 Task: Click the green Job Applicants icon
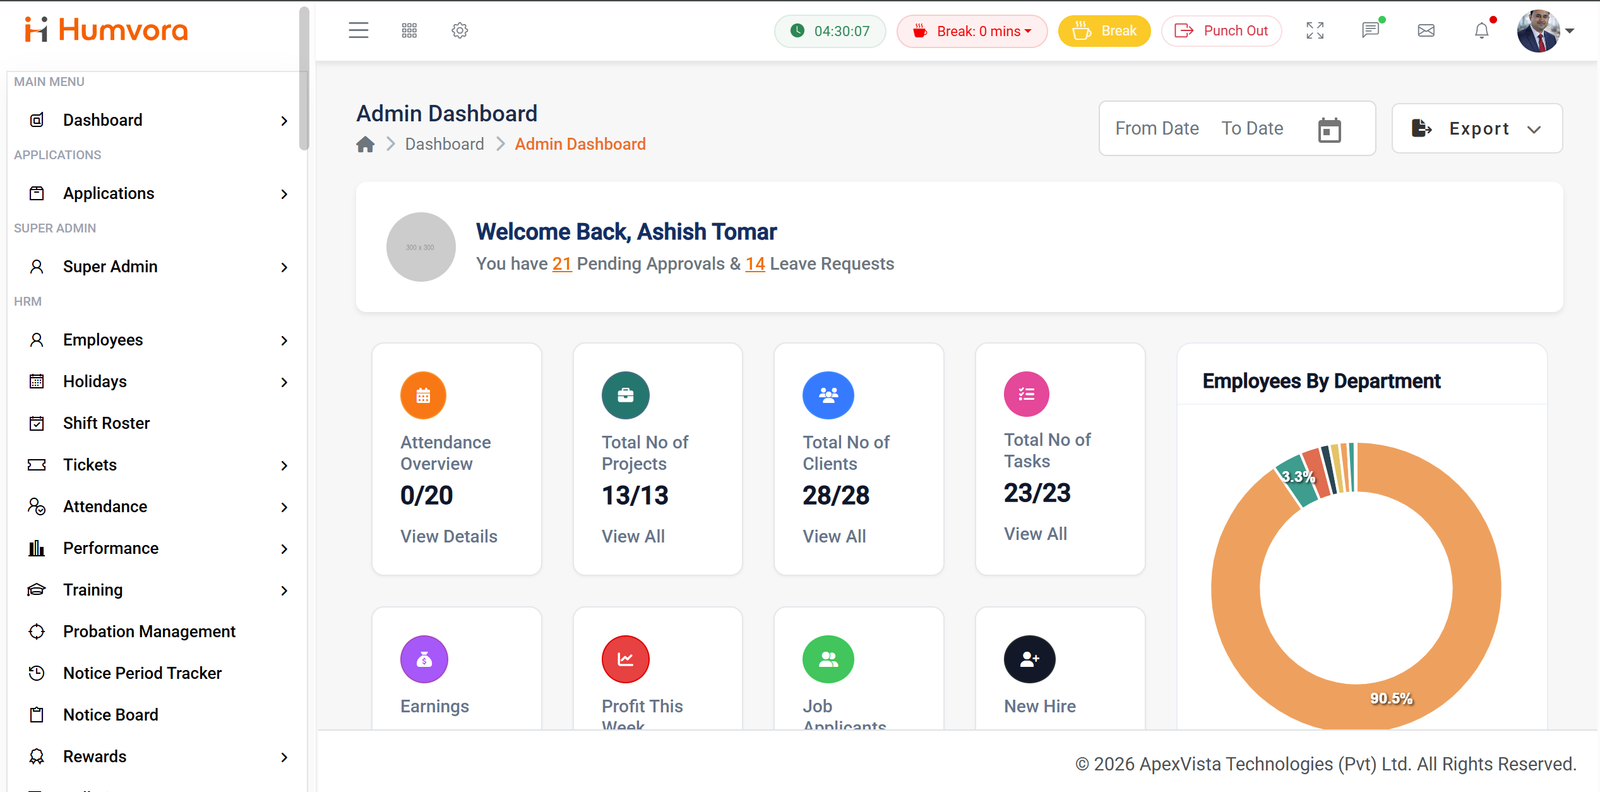coord(828,660)
